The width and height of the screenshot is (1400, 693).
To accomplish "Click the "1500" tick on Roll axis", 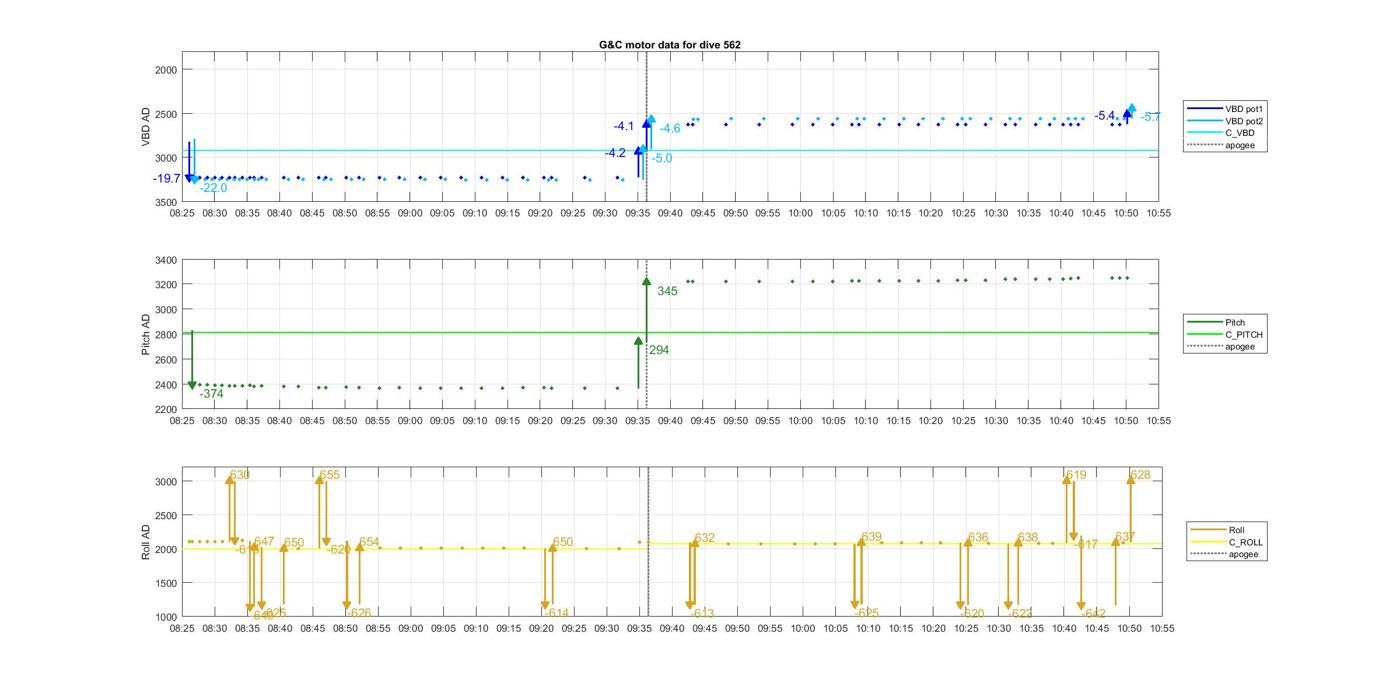I will [x=166, y=583].
